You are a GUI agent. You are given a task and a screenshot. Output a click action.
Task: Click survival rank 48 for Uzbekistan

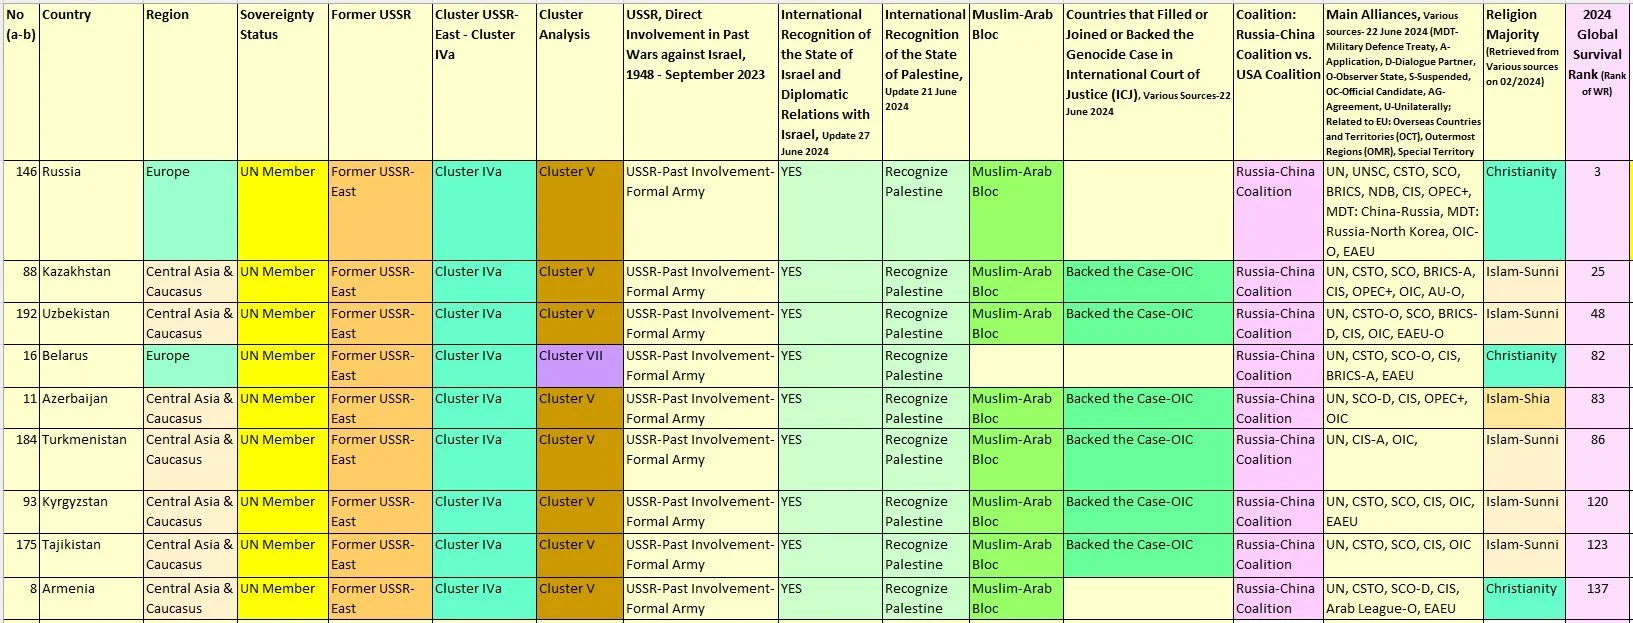[x=1597, y=323]
